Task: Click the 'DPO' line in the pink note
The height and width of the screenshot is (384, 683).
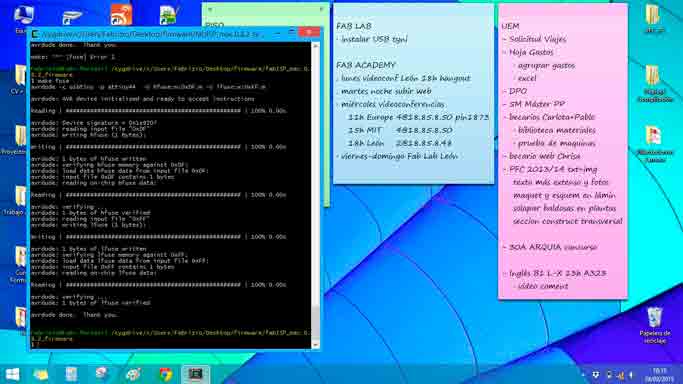Action: (517, 91)
